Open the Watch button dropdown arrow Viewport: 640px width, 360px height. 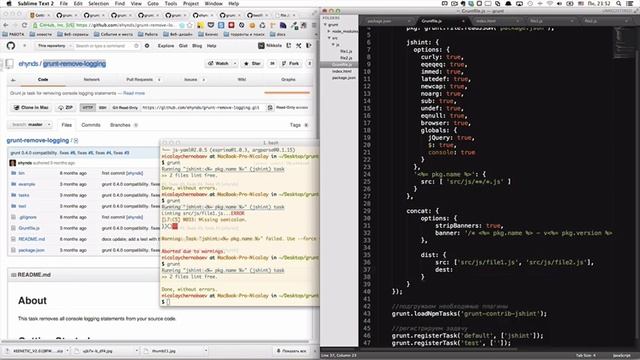click(235, 63)
